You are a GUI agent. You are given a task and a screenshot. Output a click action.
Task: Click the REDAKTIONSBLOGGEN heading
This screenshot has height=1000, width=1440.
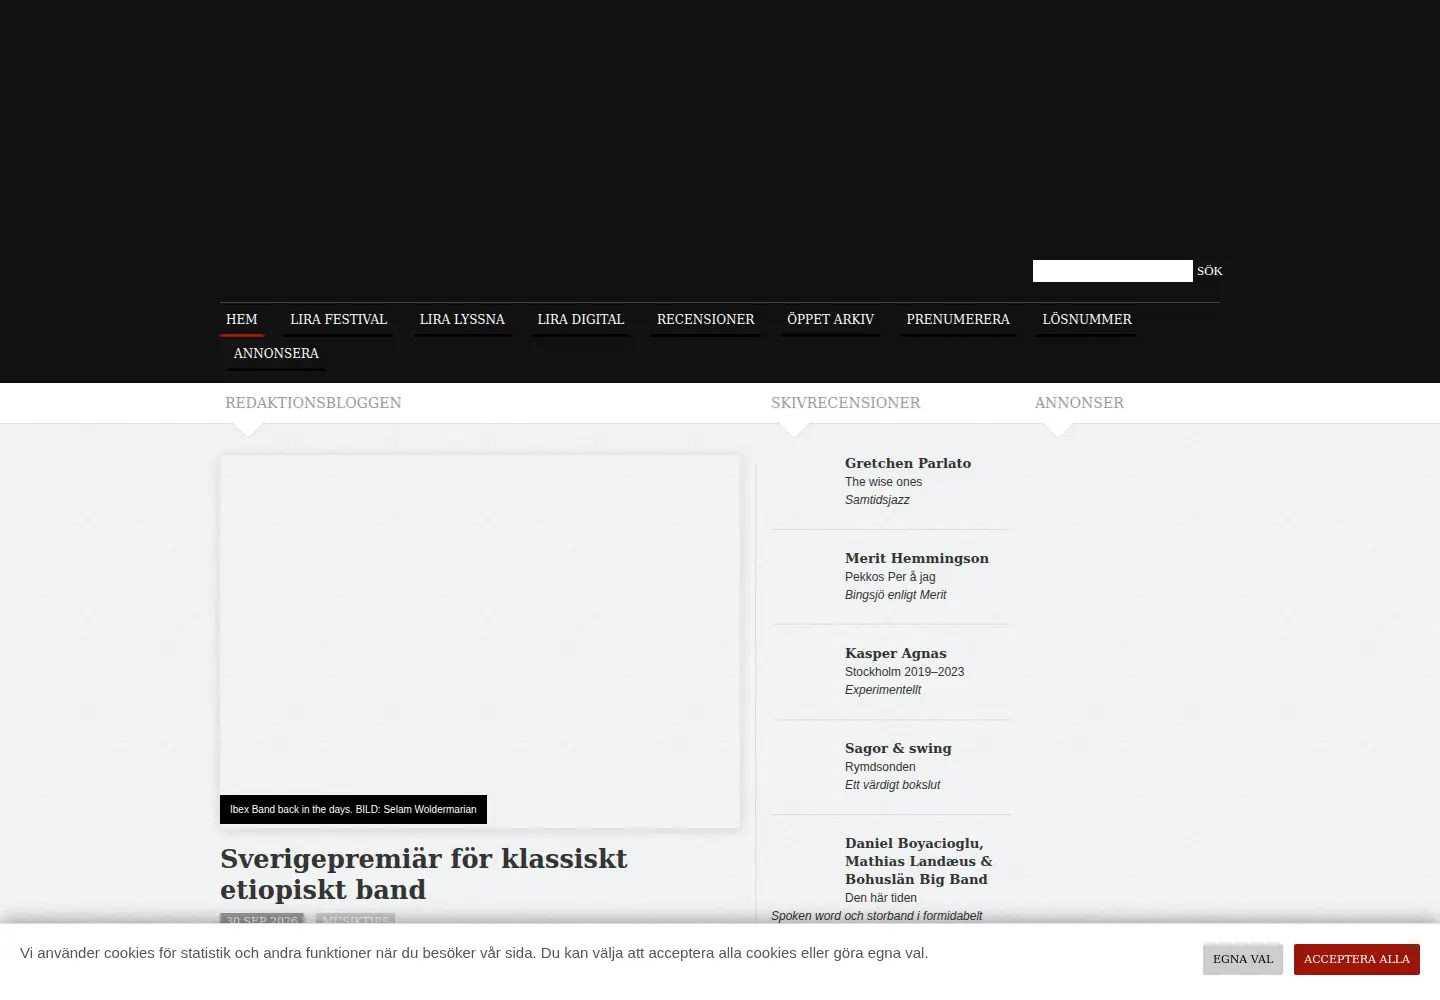point(313,403)
